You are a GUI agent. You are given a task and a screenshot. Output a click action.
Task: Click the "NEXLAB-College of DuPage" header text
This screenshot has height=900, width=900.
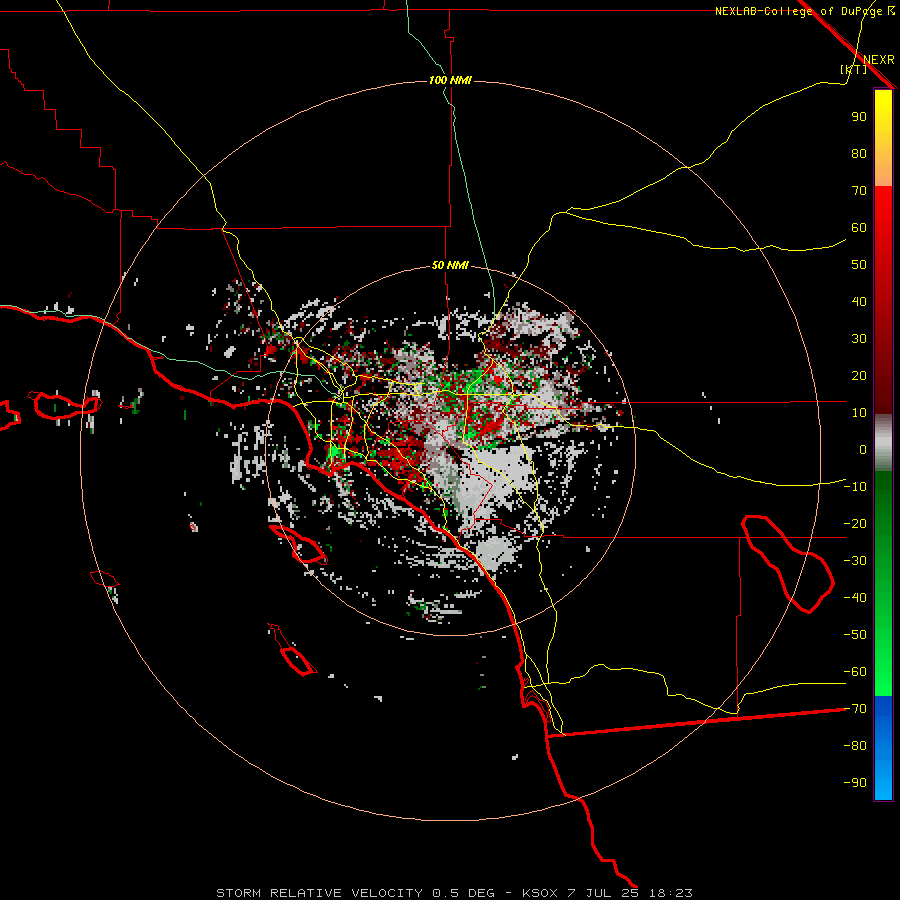coord(799,11)
